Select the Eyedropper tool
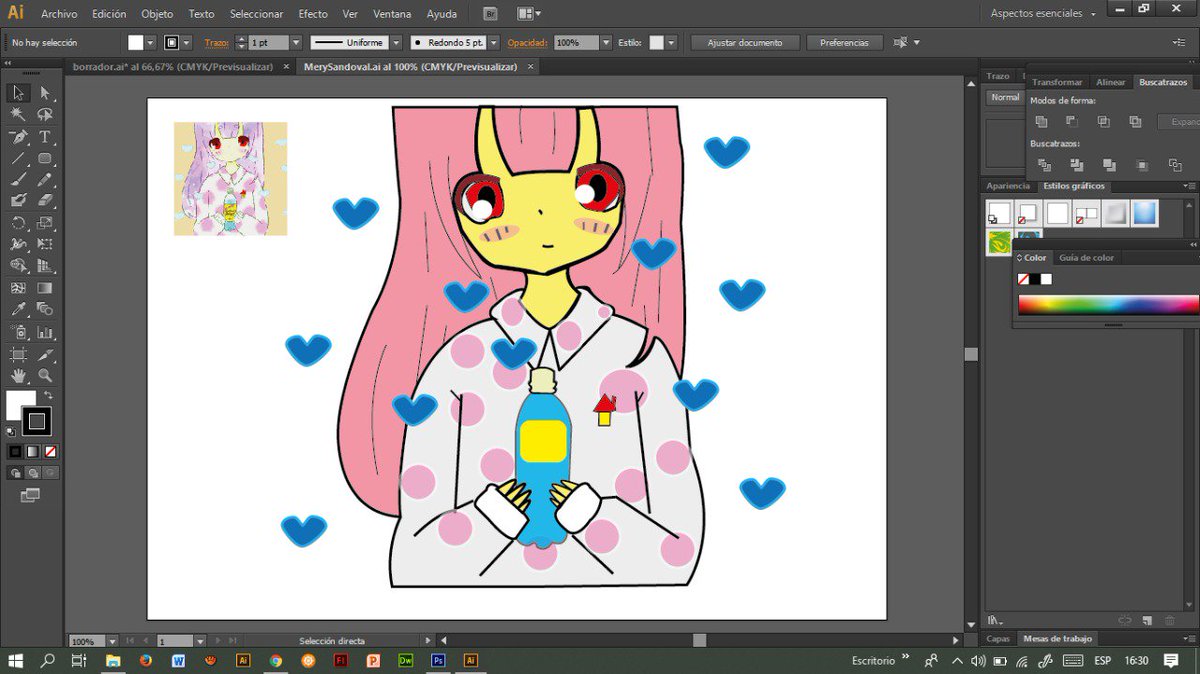The width and height of the screenshot is (1200, 674). pos(18,310)
